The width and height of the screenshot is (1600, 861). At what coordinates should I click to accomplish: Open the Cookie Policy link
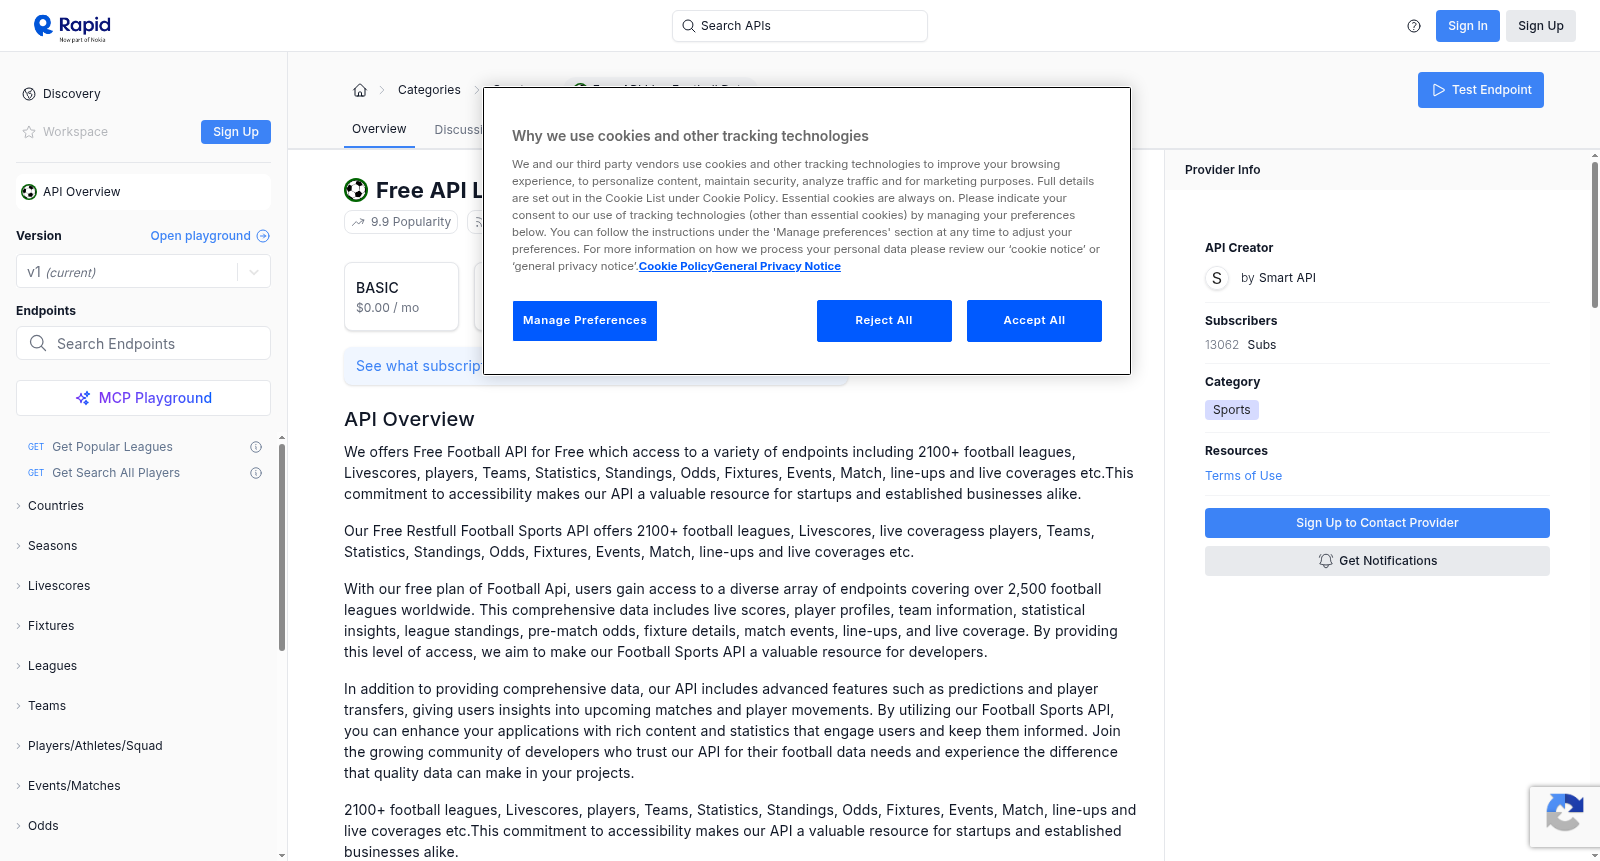(x=676, y=266)
